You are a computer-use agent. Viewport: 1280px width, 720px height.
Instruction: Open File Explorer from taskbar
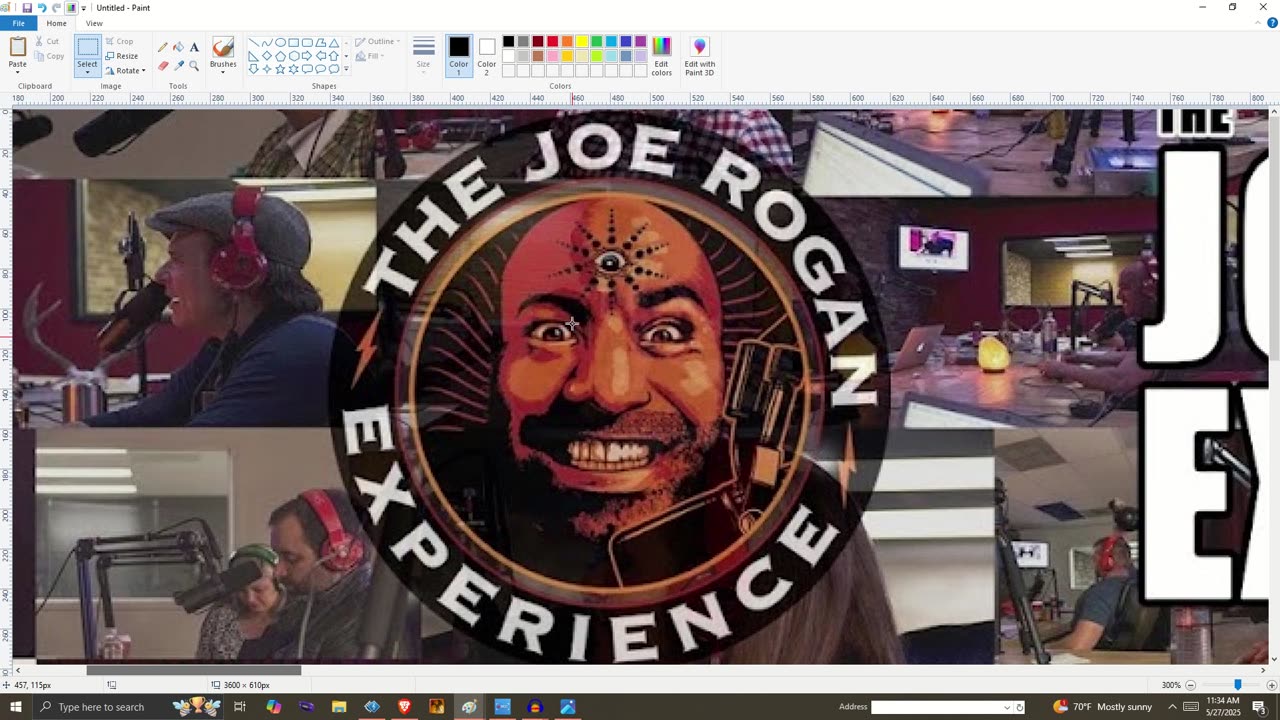click(x=339, y=707)
